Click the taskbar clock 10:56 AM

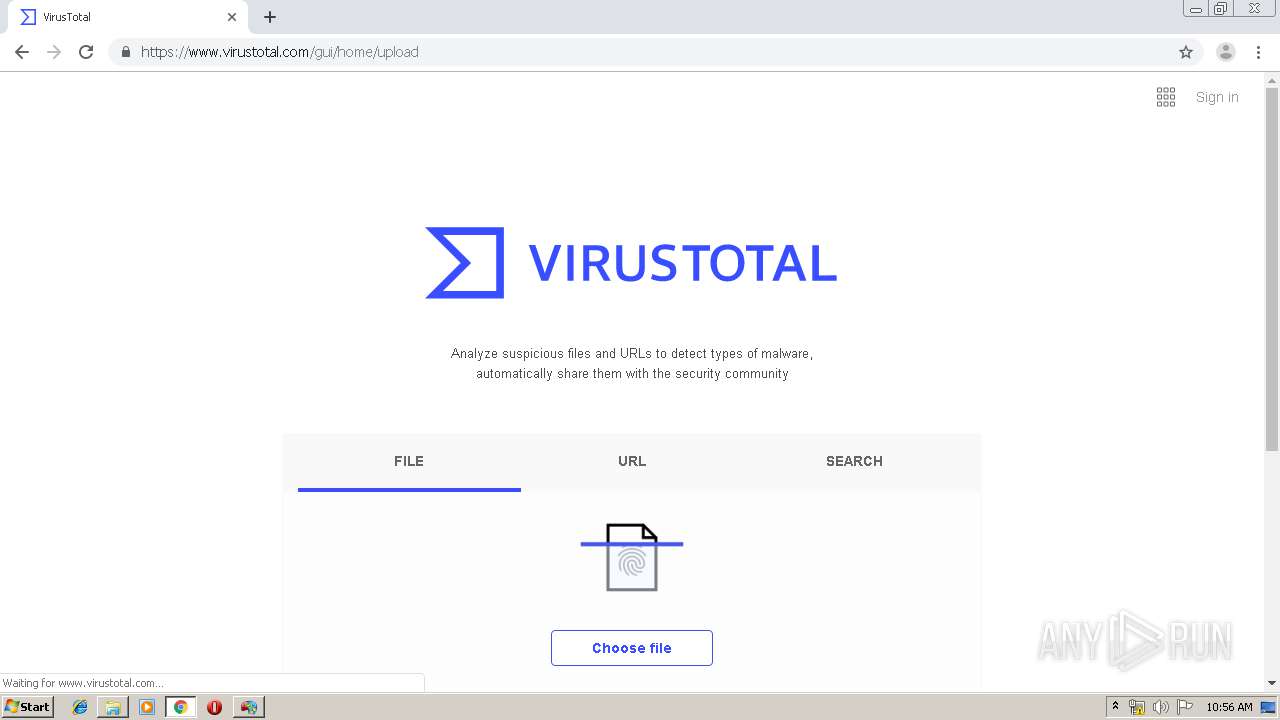[x=1229, y=707]
